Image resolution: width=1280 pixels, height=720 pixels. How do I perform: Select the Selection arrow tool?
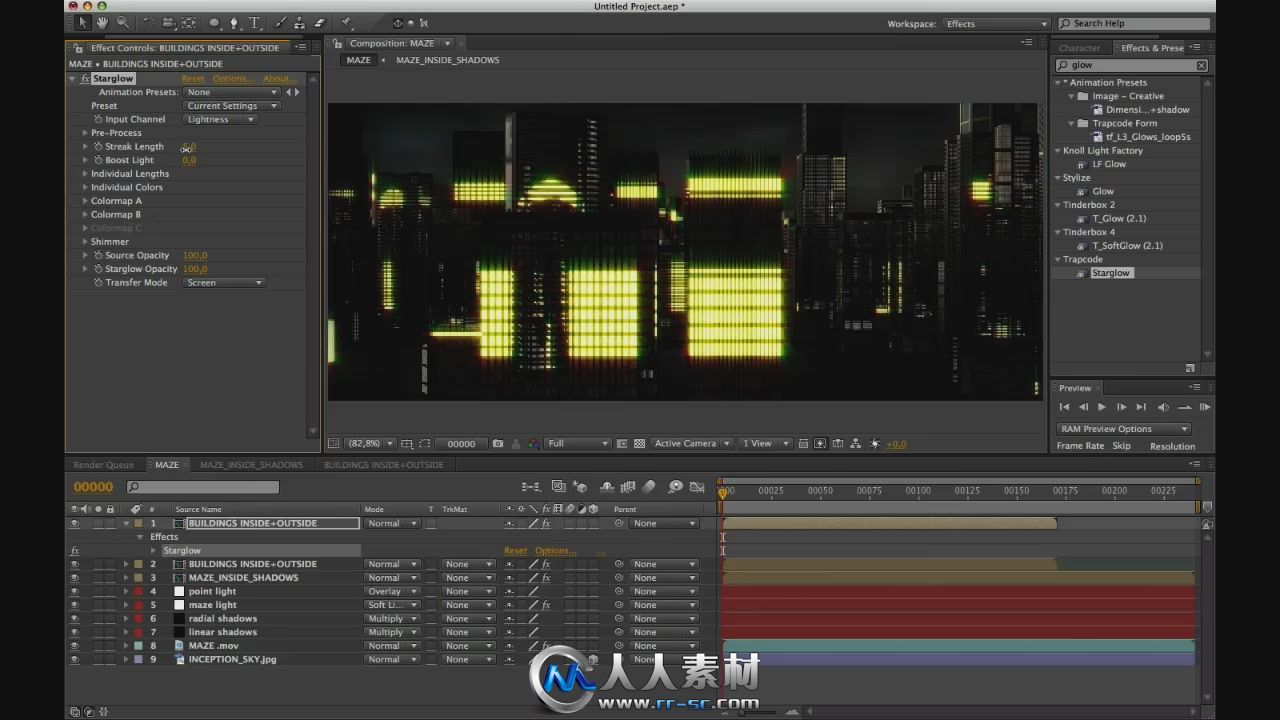point(83,22)
